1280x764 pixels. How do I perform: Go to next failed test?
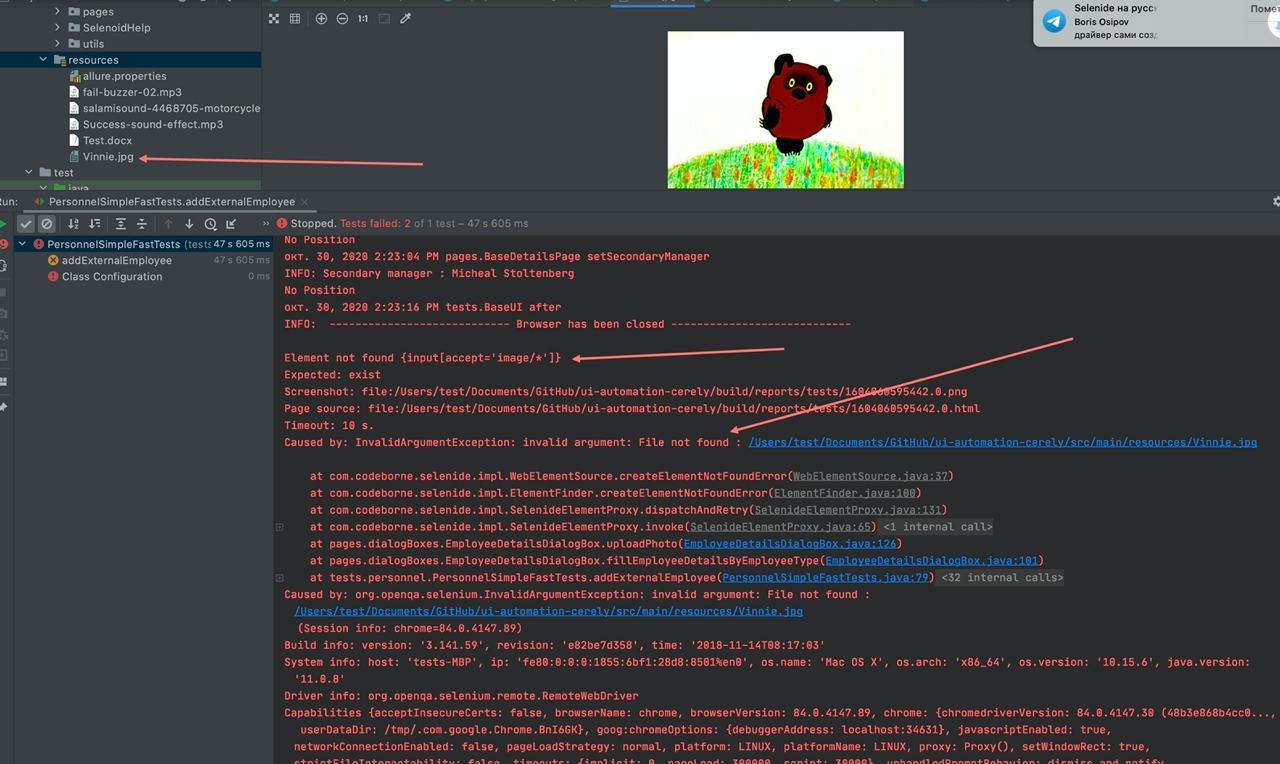coord(189,224)
